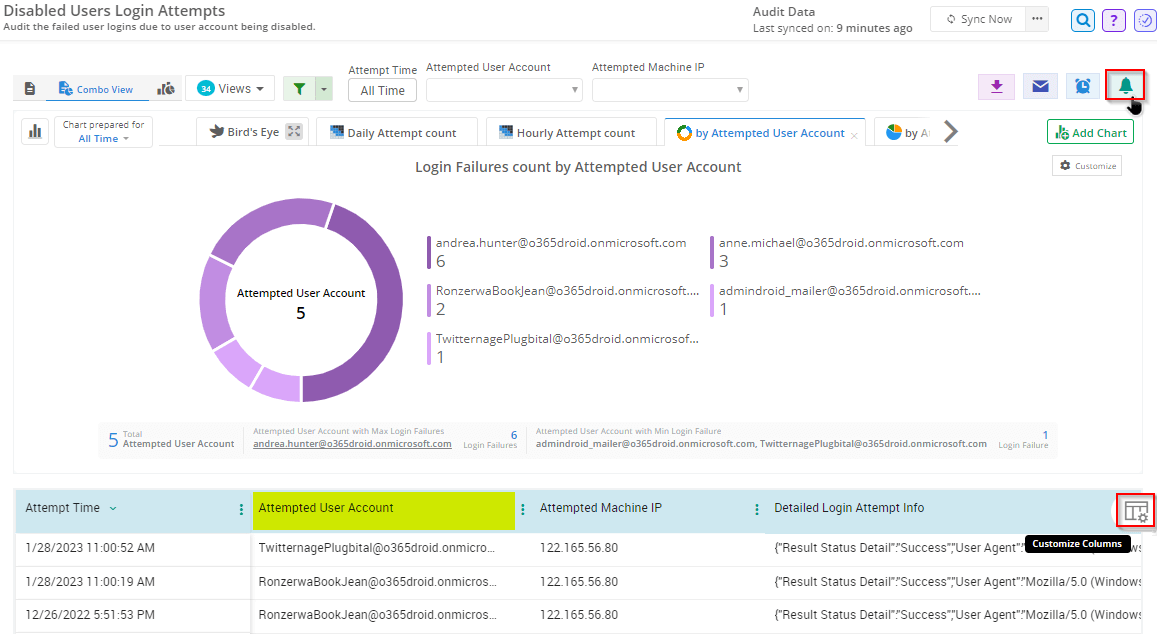The width and height of the screenshot is (1157, 634).
Task: Open the Hourly Attempt count tab
Action: coord(567,133)
